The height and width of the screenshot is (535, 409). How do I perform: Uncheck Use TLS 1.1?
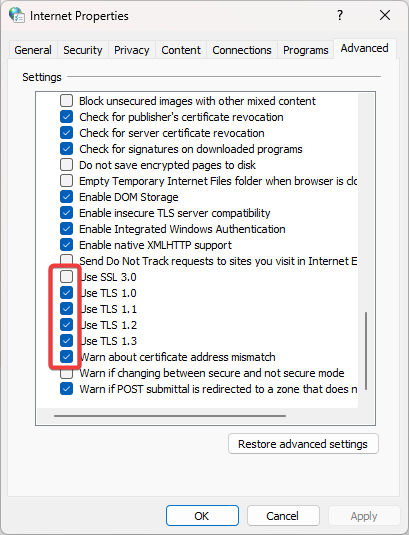(67, 308)
